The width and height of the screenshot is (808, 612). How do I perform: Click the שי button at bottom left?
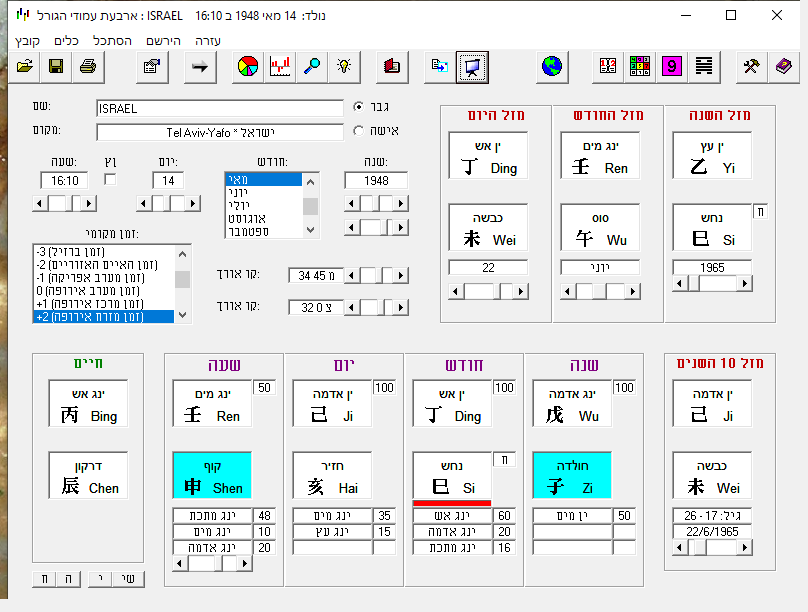pos(129,579)
